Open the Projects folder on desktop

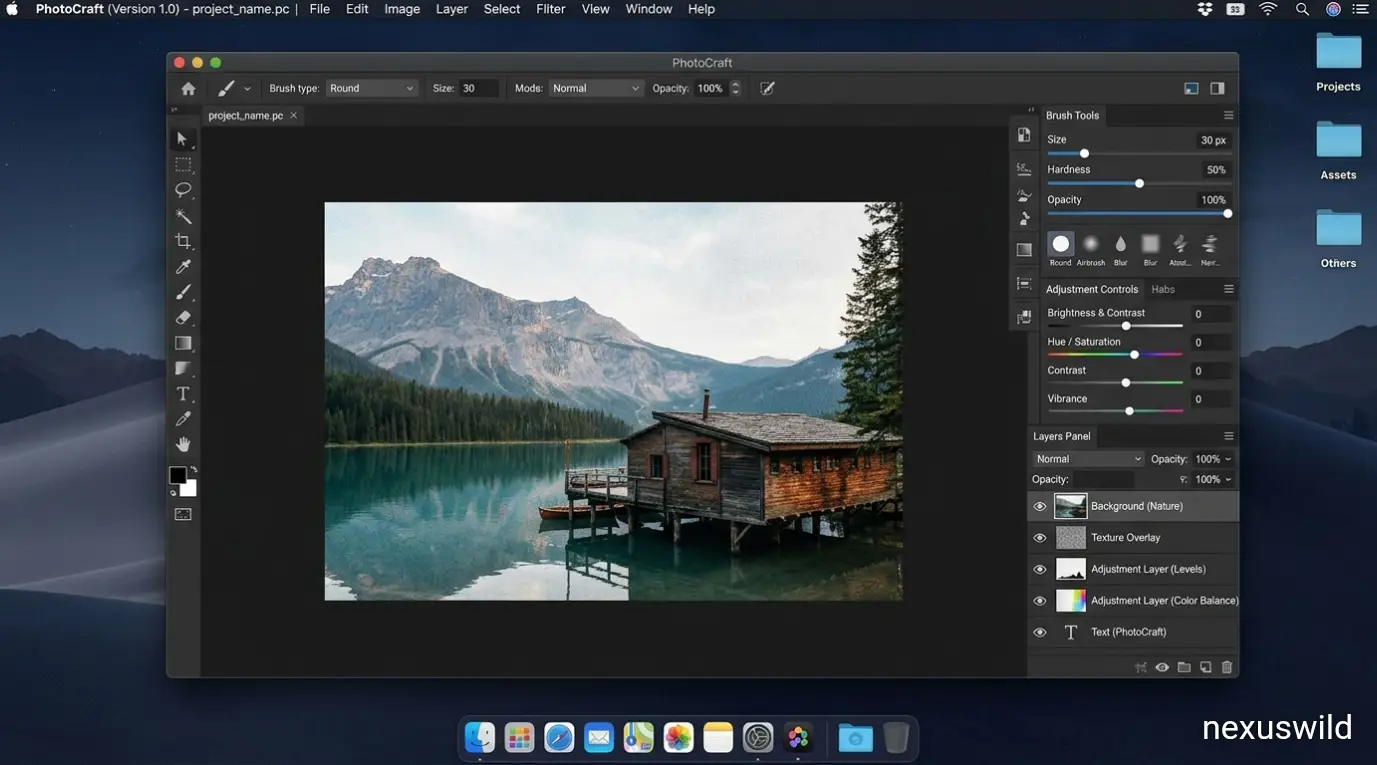coord(1338,62)
